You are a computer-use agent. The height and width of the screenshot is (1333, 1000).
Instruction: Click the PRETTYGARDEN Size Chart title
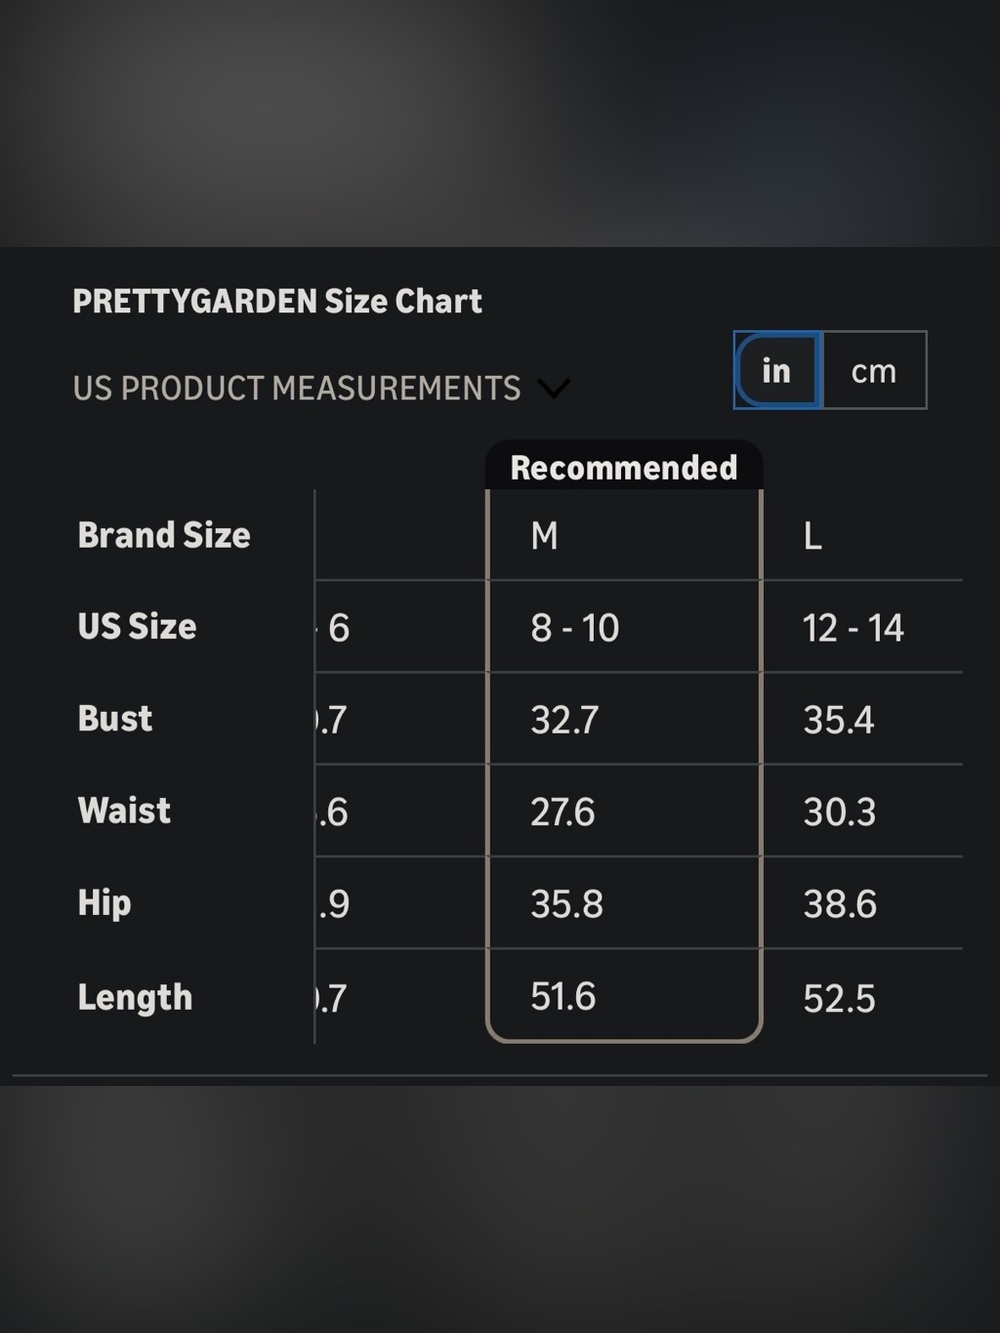[278, 301]
